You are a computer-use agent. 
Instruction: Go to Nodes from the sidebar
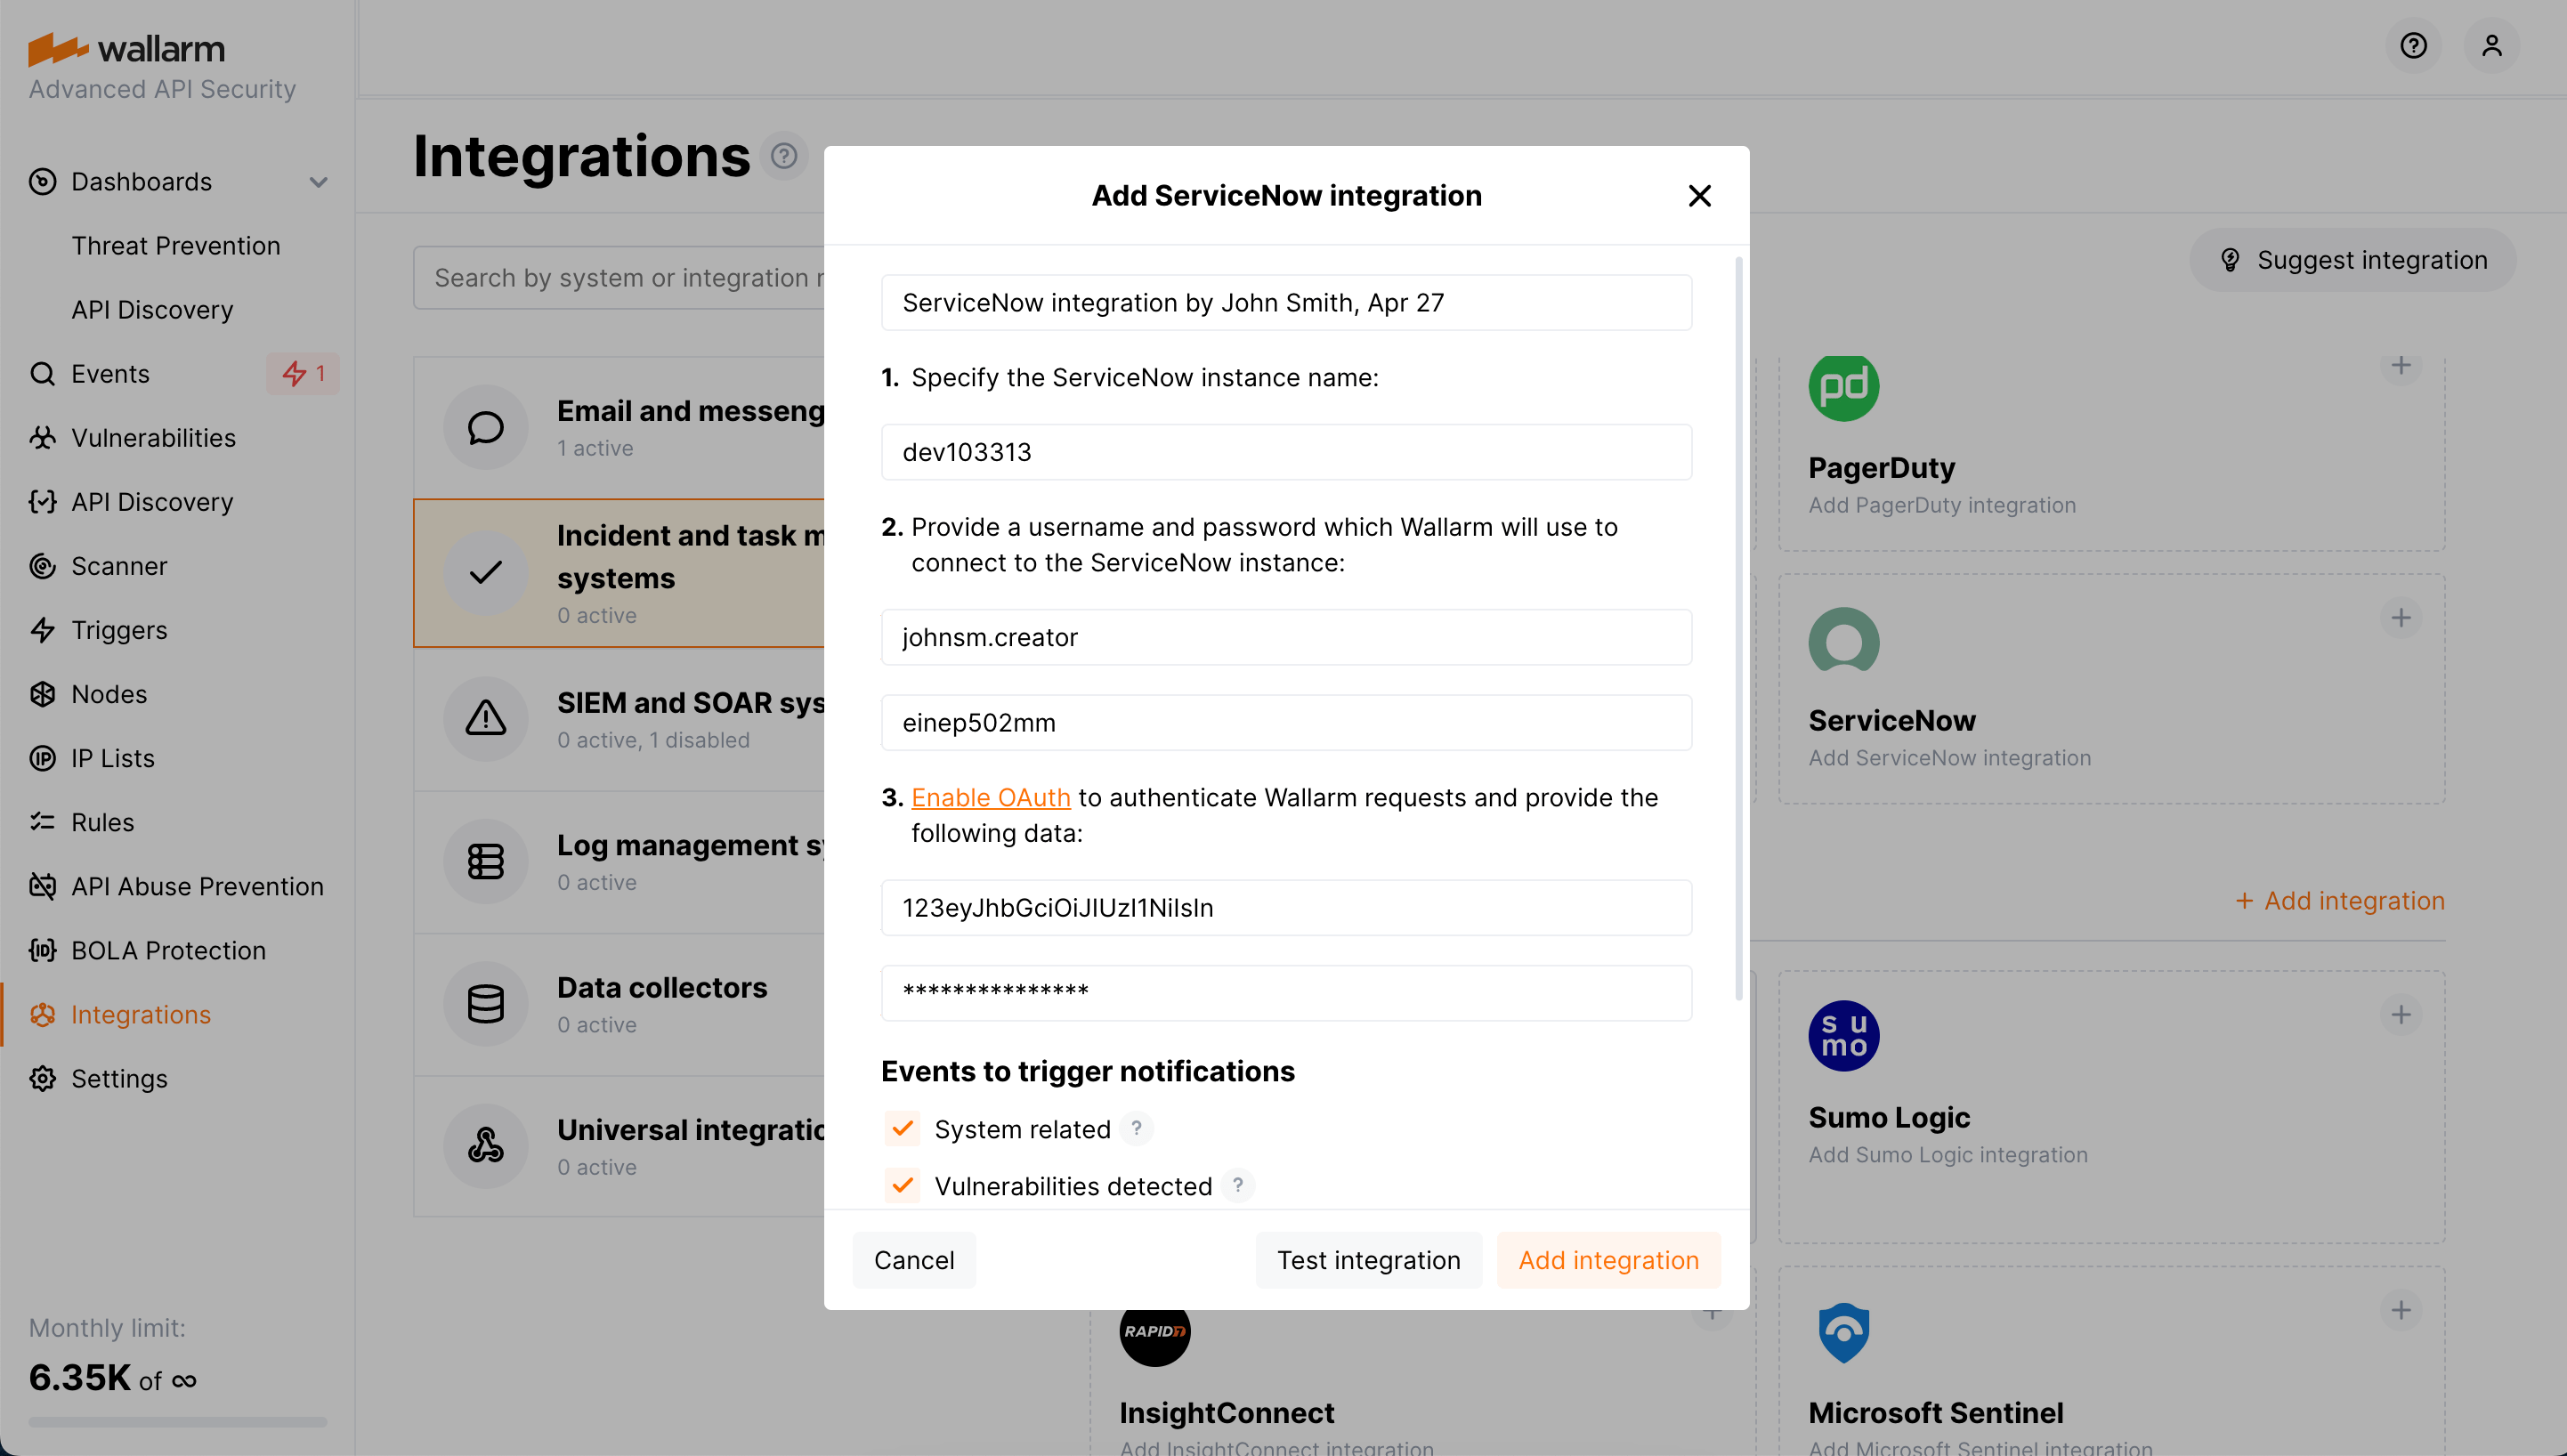pyautogui.click(x=108, y=693)
